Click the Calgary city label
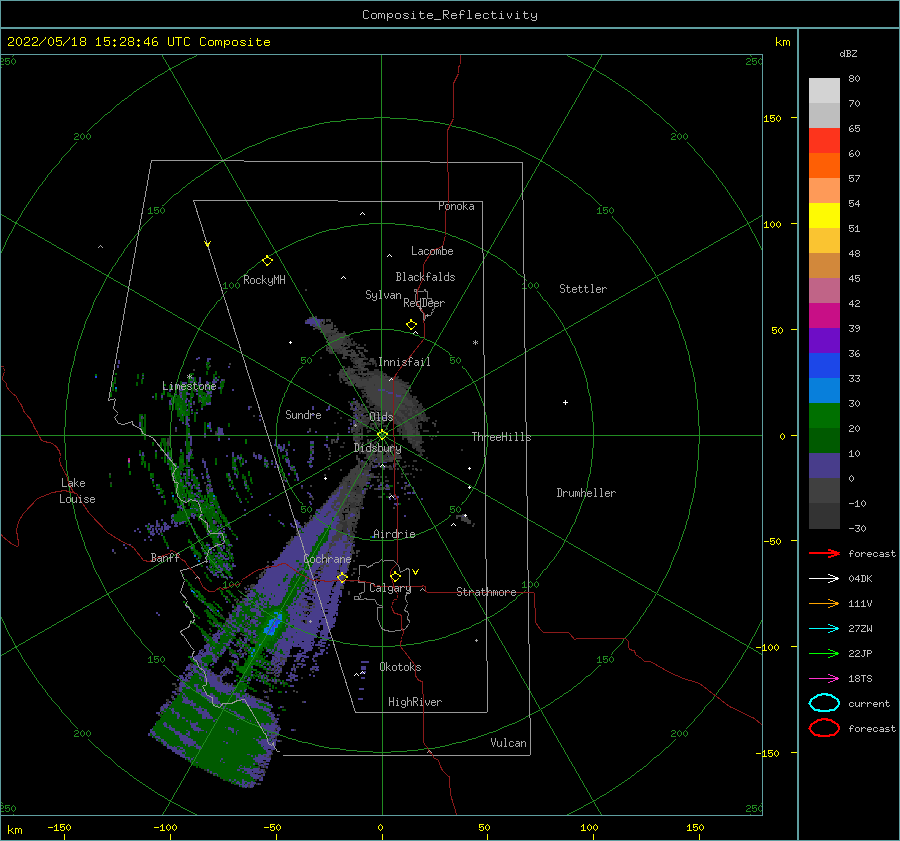Screen dimensions: 900x841 (x=390, y=588)
